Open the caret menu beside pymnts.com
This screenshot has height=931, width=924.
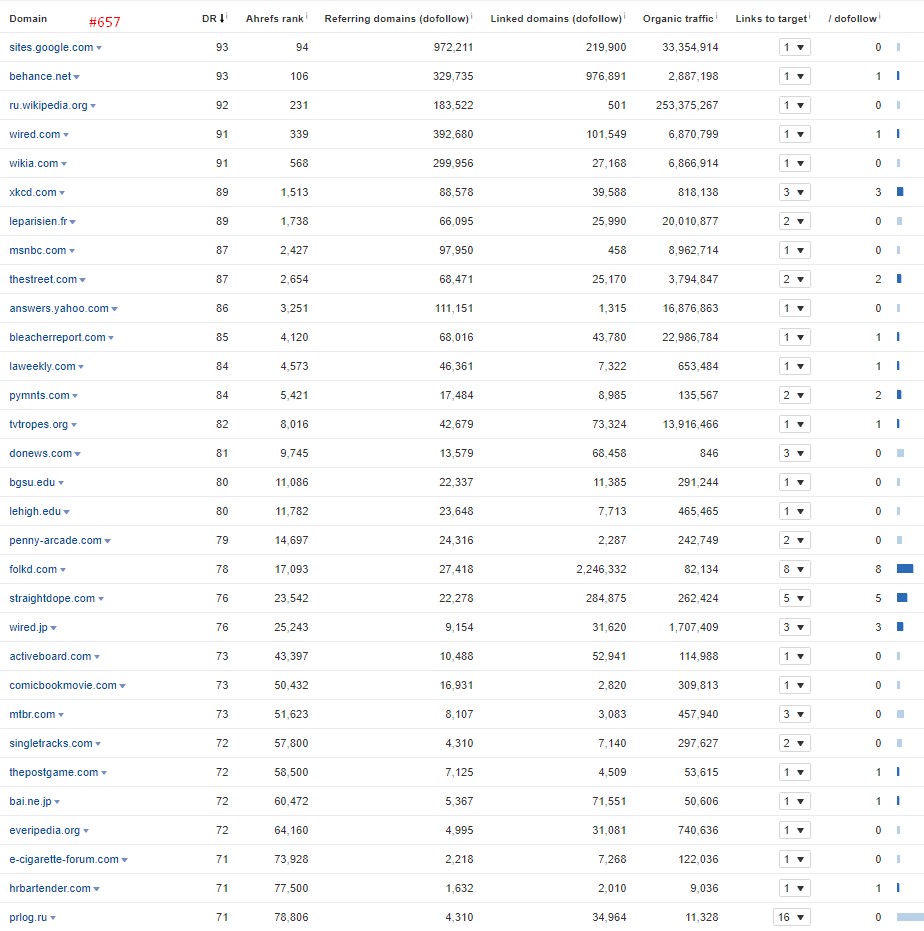[x=75, y=396]
